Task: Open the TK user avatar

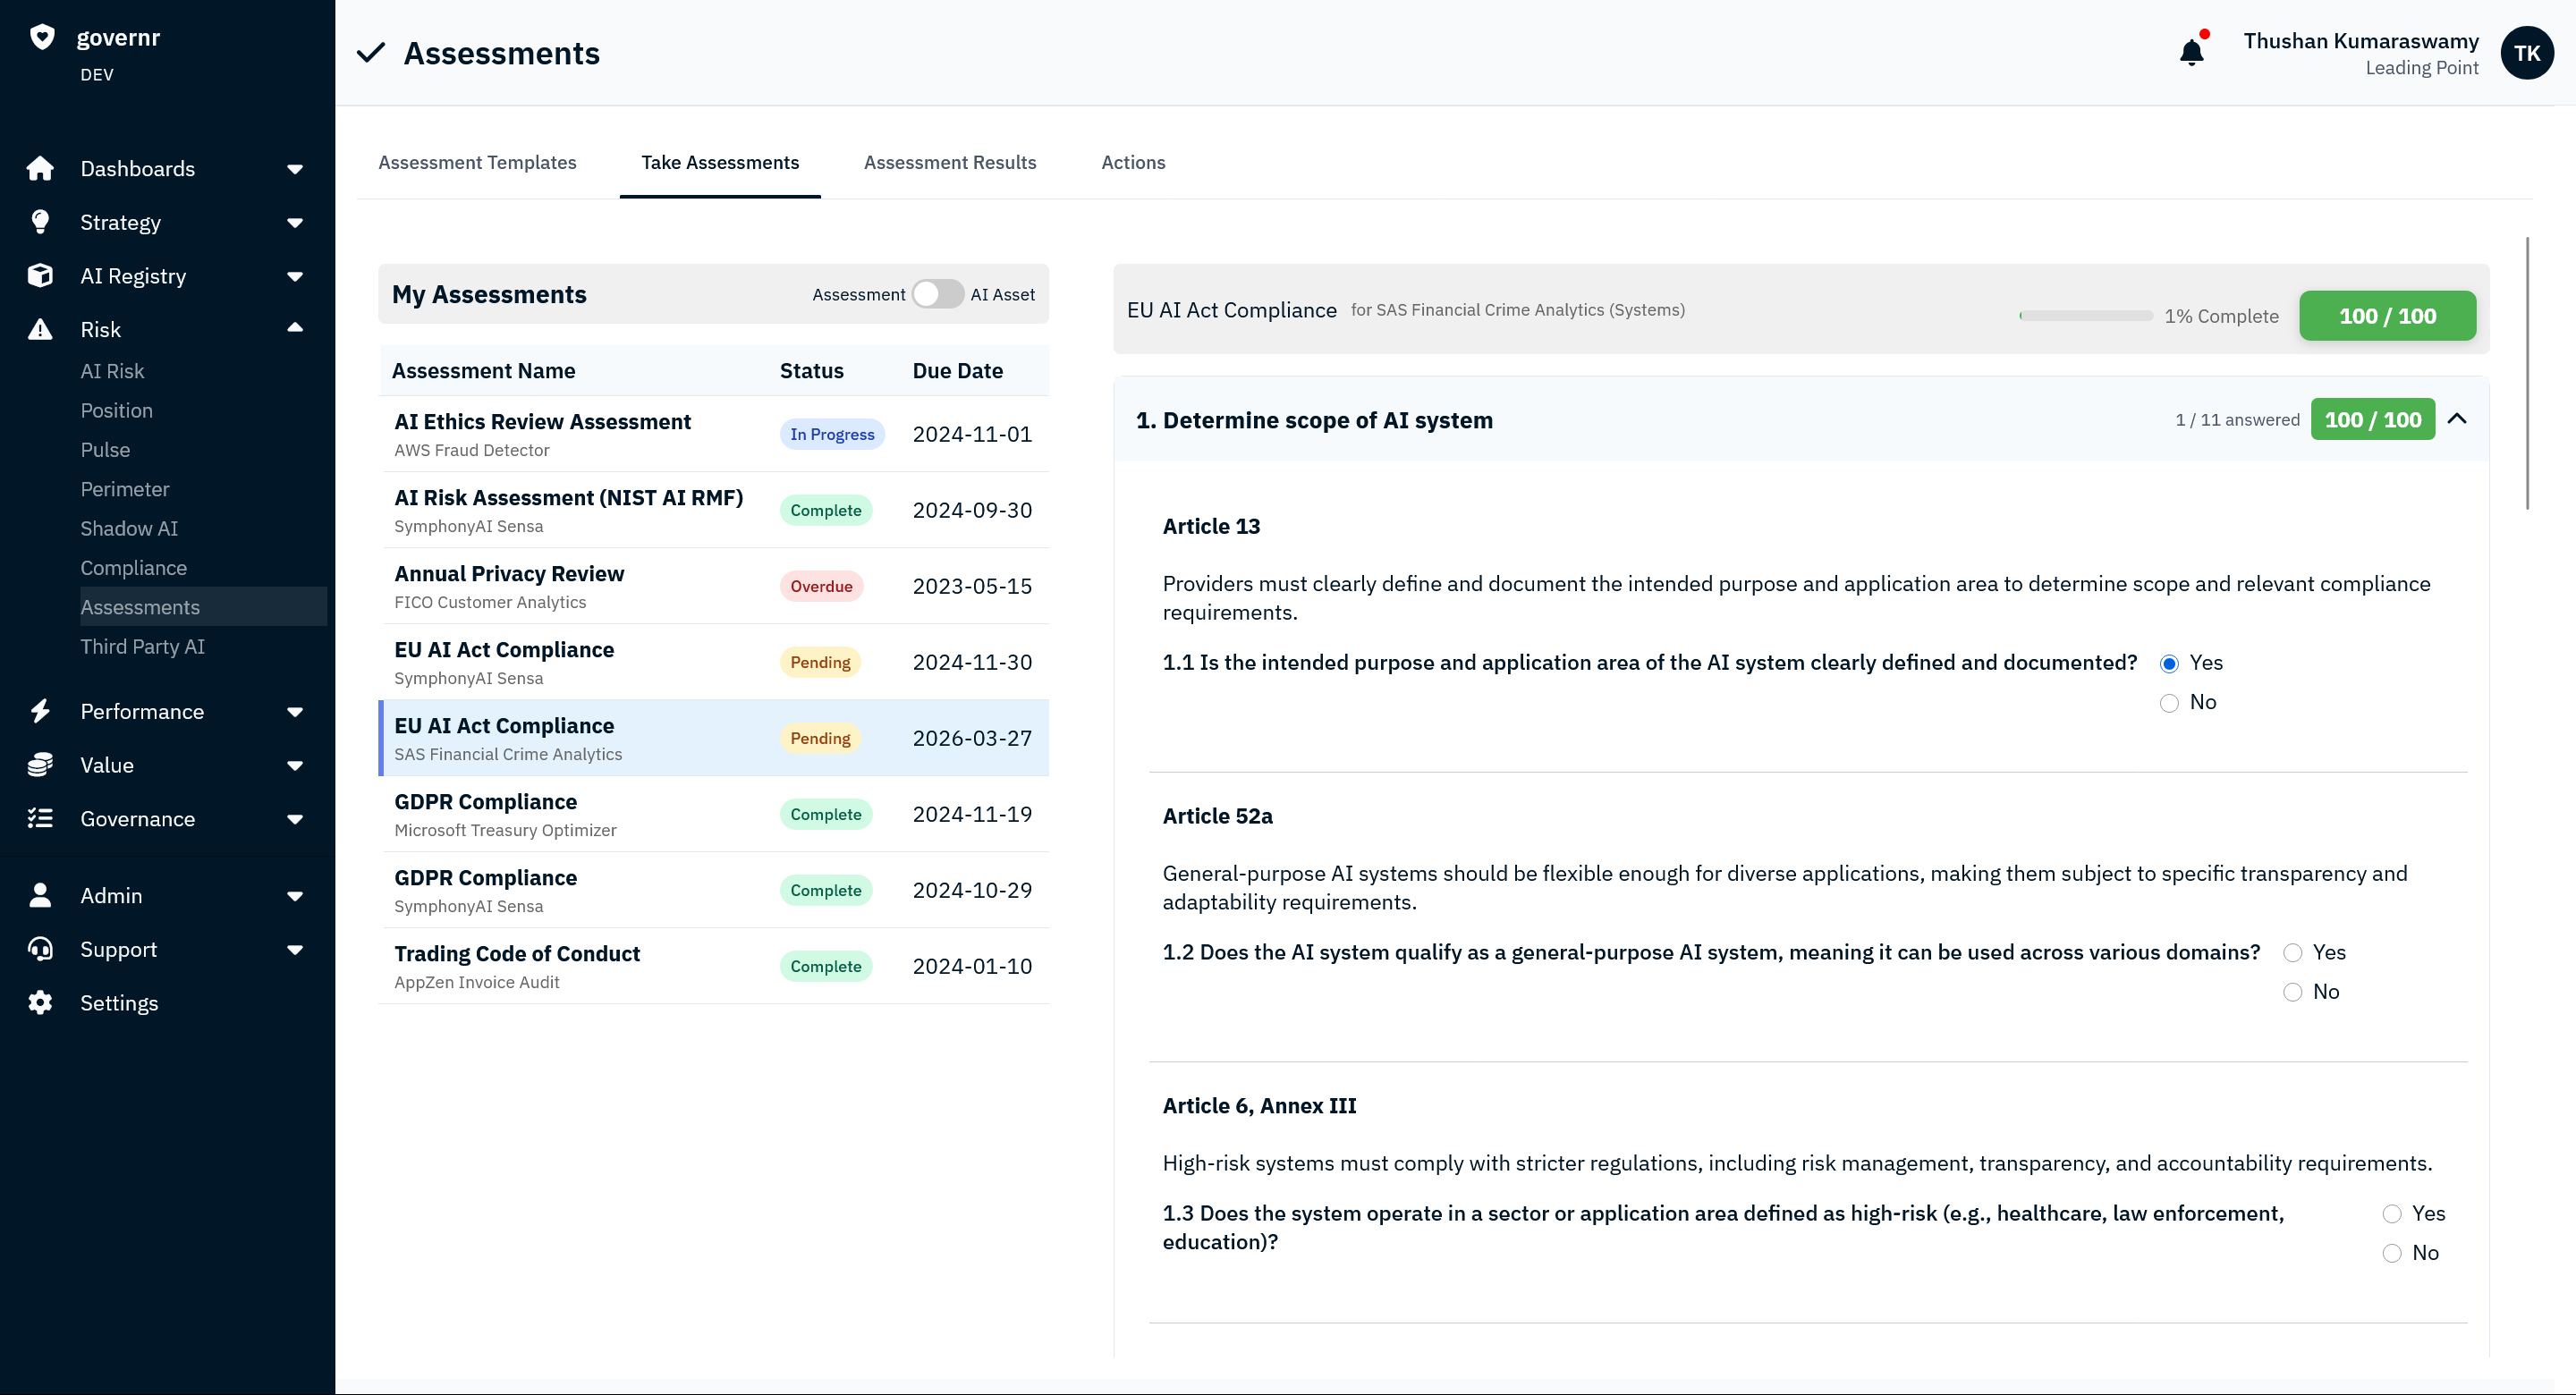Action: 2526,53
